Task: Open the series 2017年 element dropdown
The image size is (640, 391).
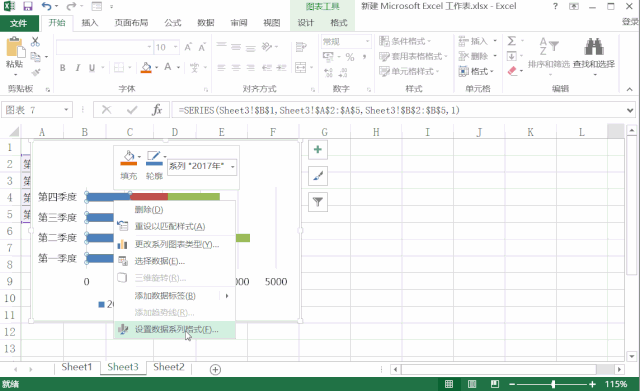Action: (232, 167)
